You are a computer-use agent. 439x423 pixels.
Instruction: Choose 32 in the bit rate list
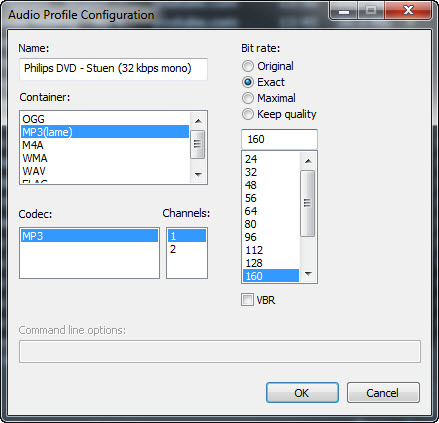pos(271,172)
